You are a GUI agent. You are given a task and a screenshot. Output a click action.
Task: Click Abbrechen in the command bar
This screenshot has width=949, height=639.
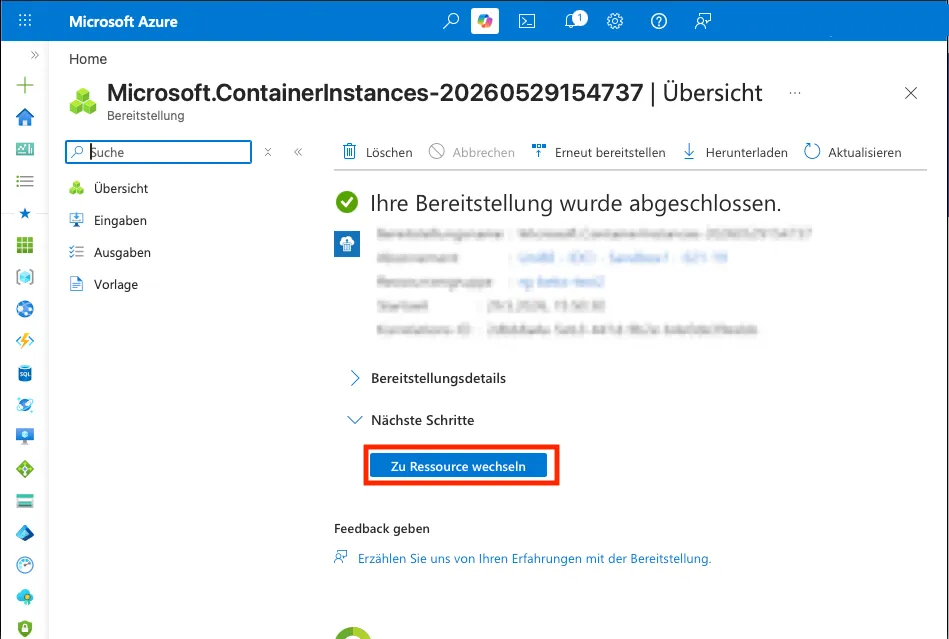(x=471, y=152)
